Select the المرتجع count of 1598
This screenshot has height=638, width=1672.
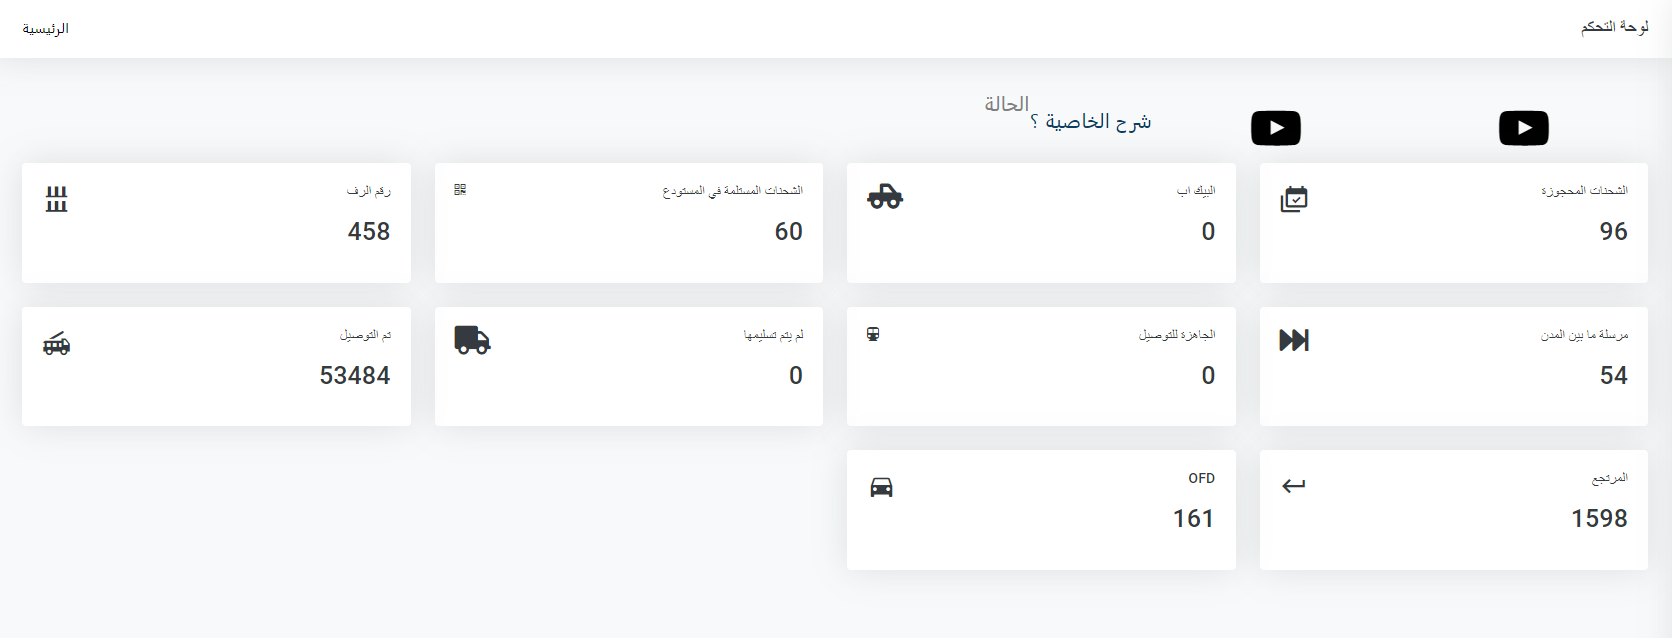coord(1599,518)
